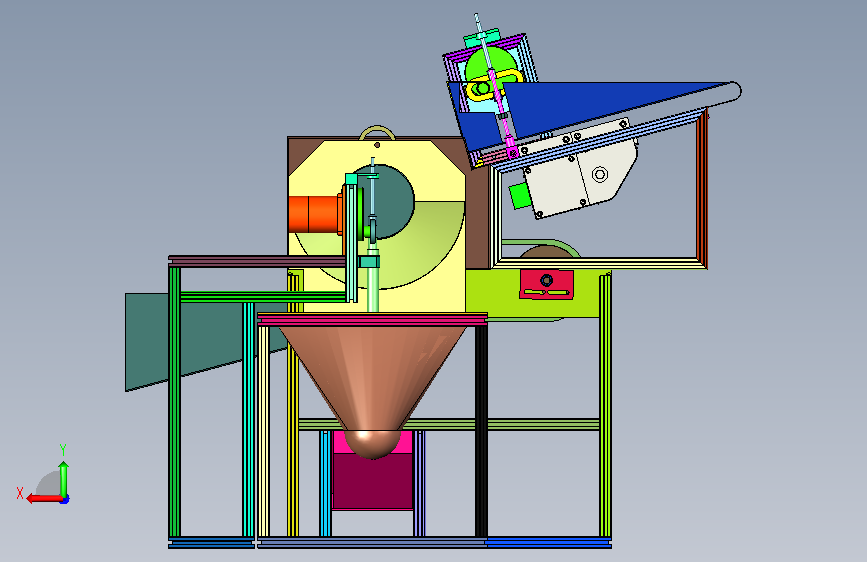The width and height of the screenshot is (867, 562).
Task: Select the light green vertical rod above the hopper
Action: click(x=373, y=289)
